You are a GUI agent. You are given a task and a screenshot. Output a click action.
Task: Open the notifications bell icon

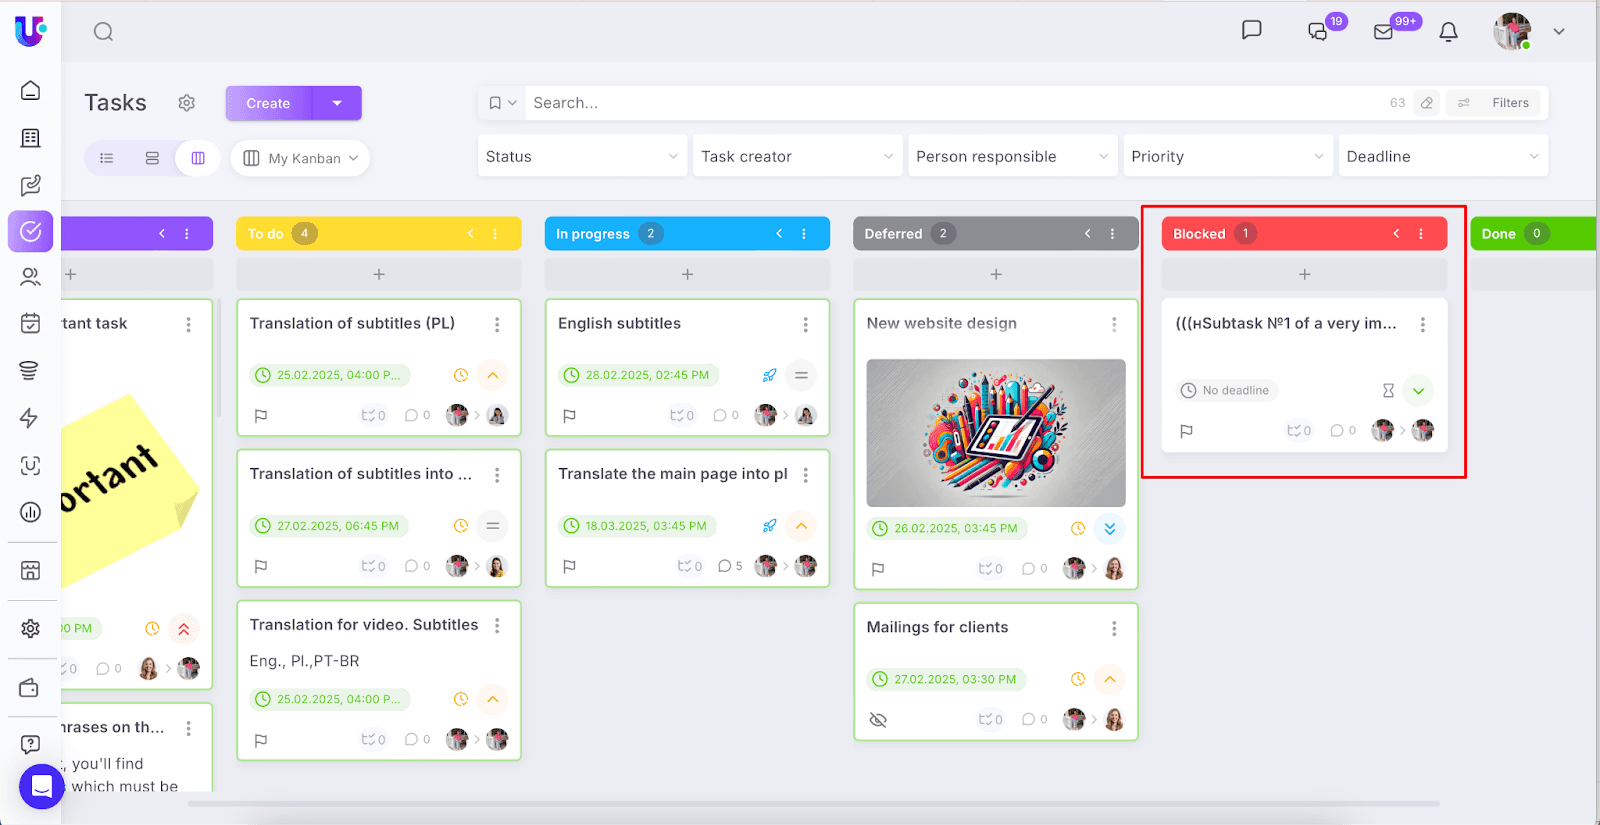(1448, 32)
